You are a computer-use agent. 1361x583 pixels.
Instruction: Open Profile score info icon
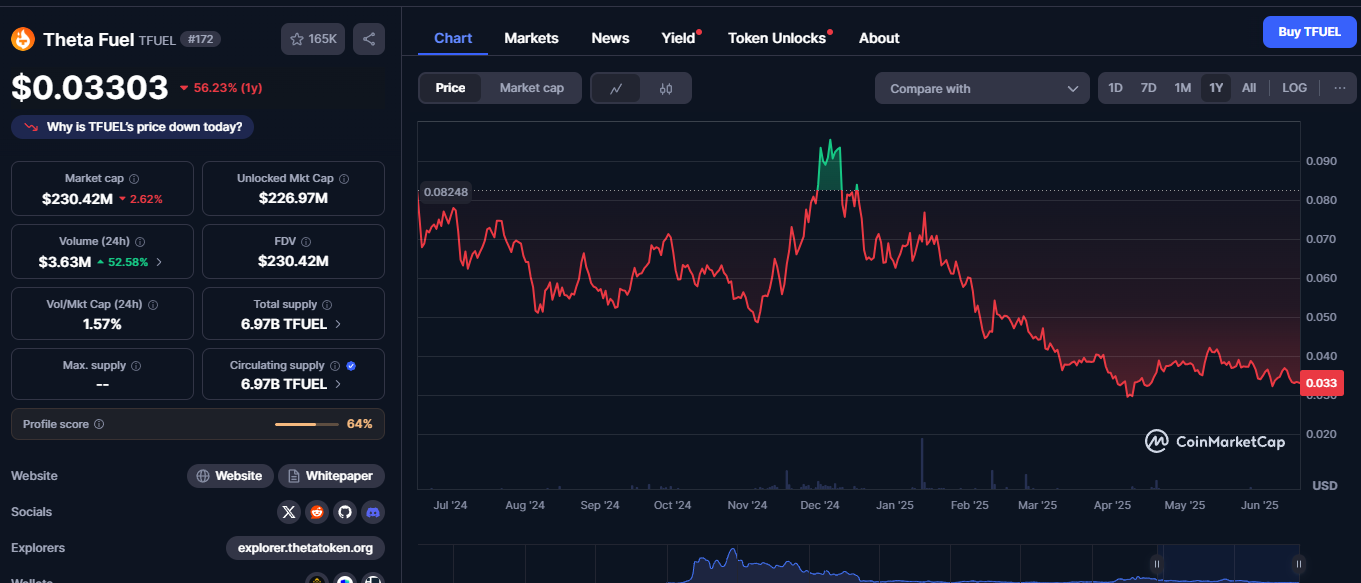99,424
